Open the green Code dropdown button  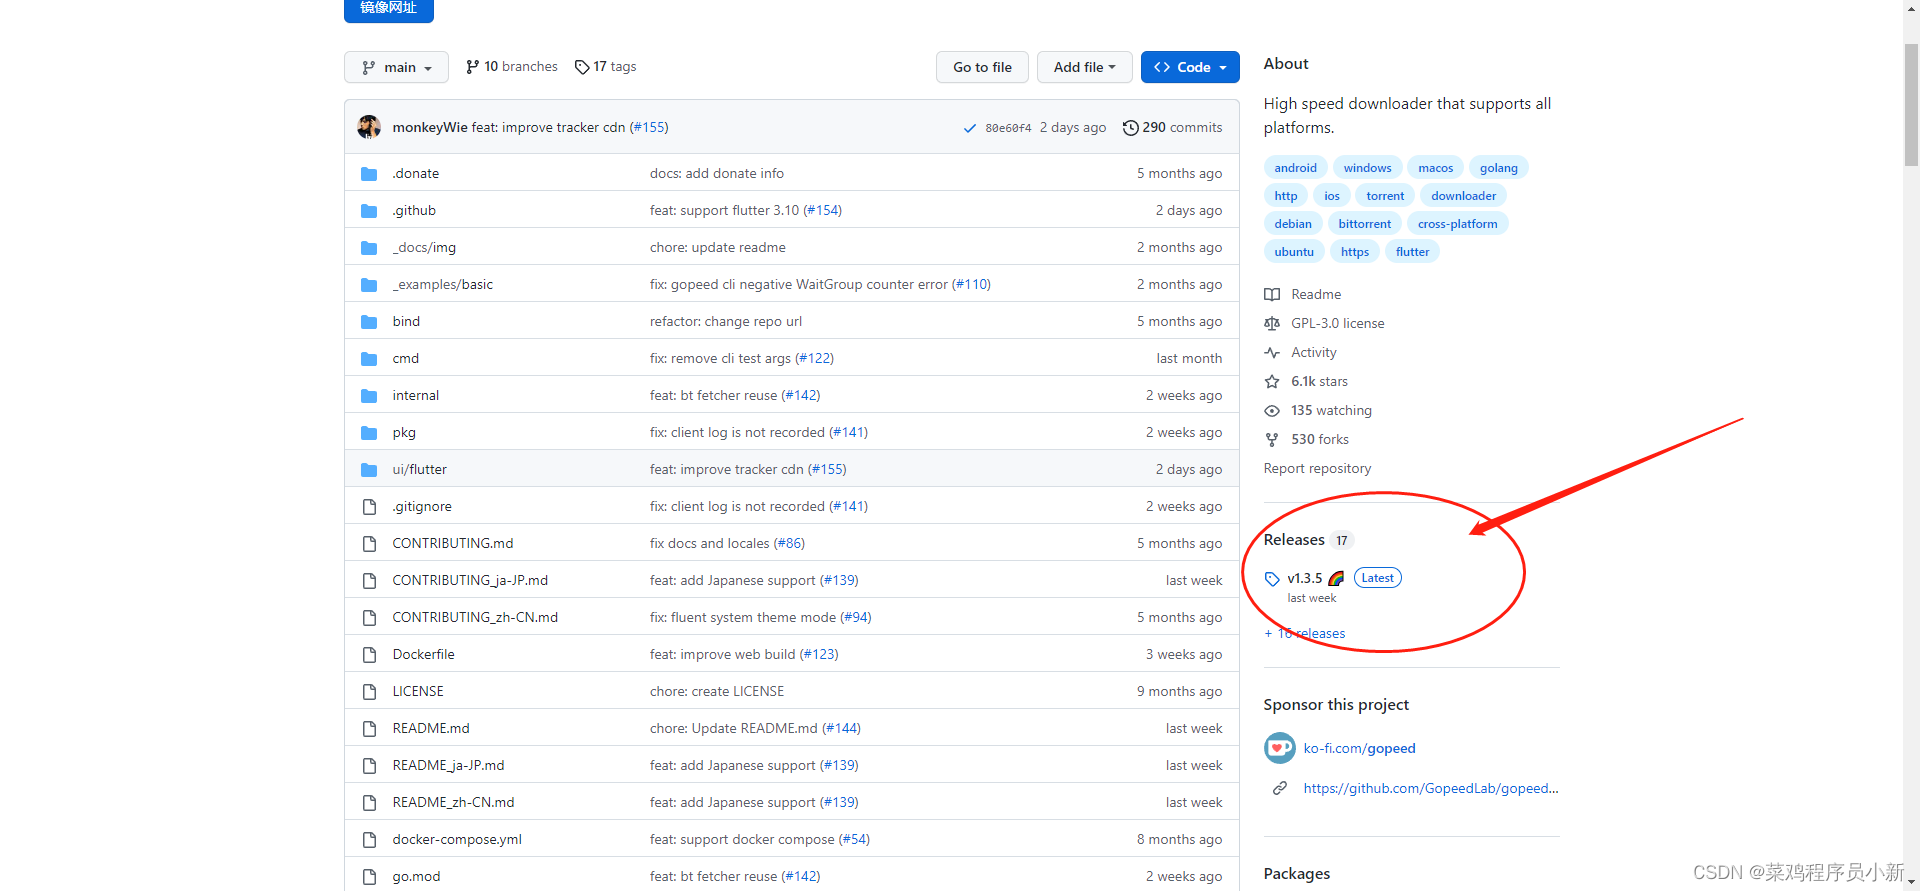pyautogui.click(x=1190, y=67)
